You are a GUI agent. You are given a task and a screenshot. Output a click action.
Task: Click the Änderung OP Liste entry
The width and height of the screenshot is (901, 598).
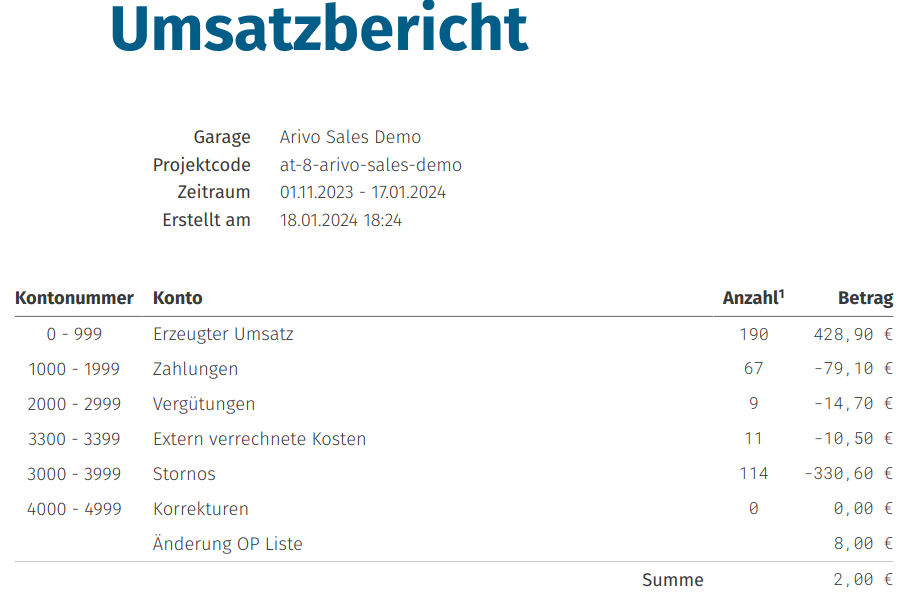click(228, 543)
